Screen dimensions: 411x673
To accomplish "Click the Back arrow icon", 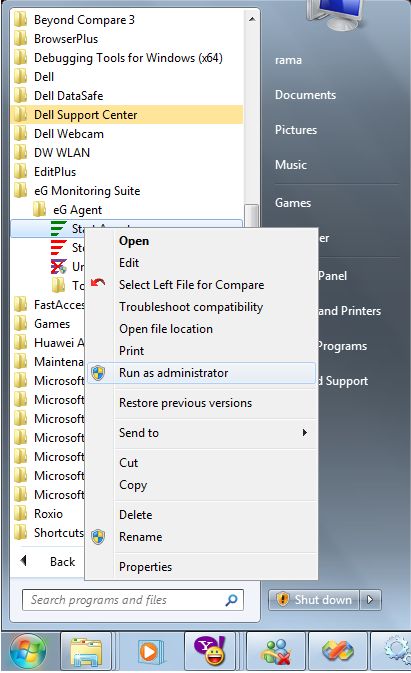I will (x=24, y=561).
